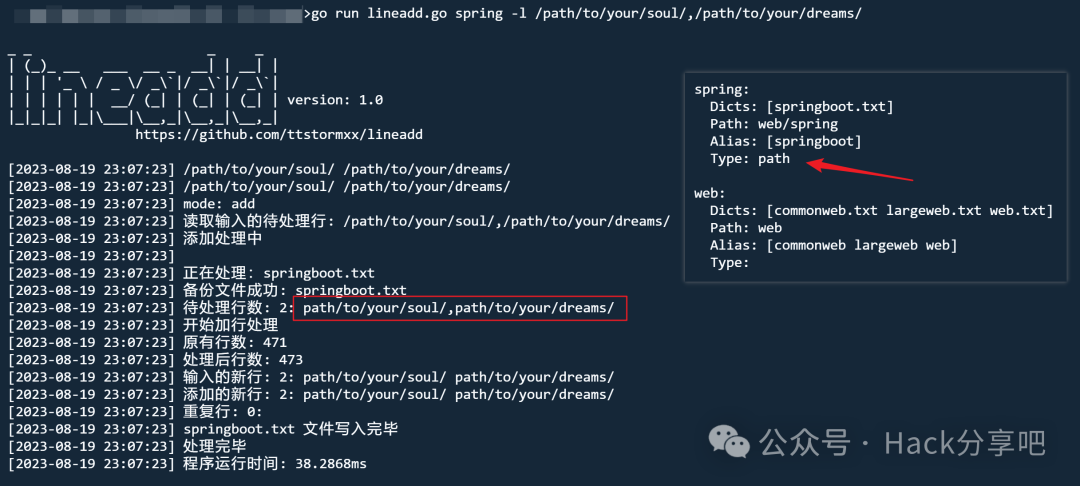1080x486 pixels.
Task: Click the 'web:' heading in the config panel
Action: coord(711,193)
